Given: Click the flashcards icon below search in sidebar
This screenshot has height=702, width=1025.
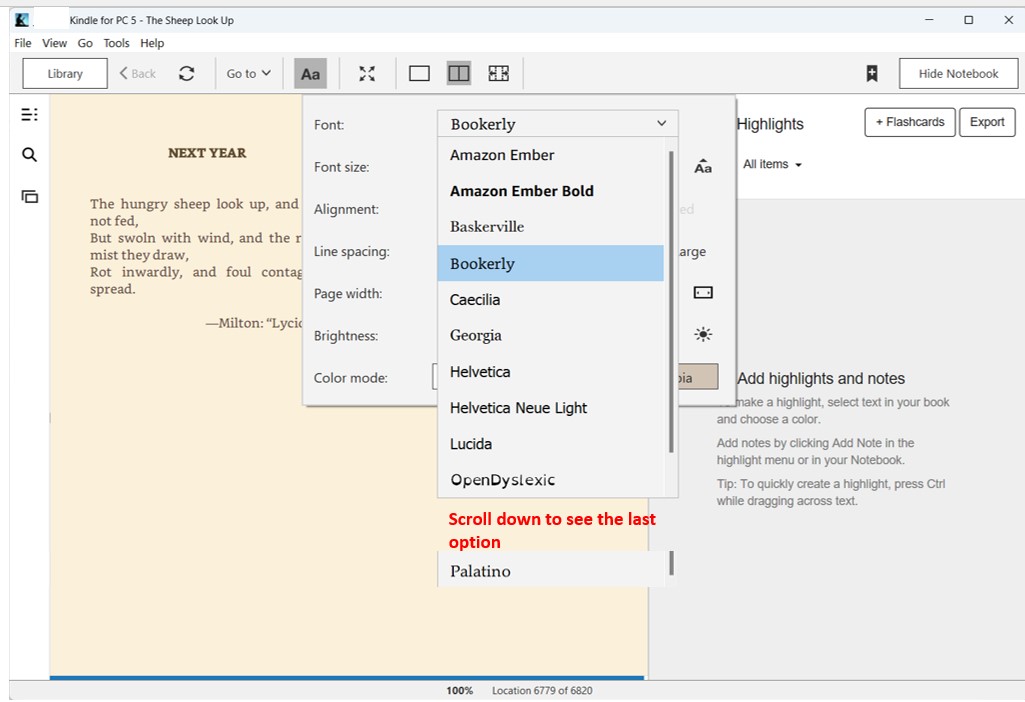Looking at the screenshot, I should pos(29,198).
